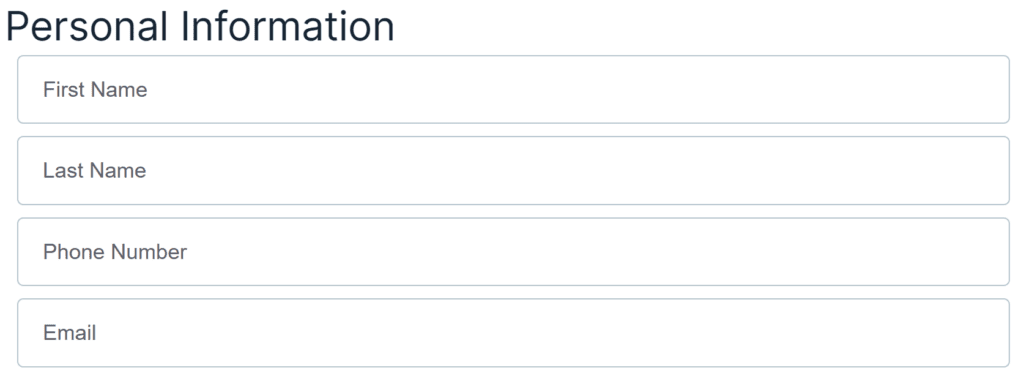Viewport: 1024px width, 384px height.
Task: Click the 'First Name' placeholder text
Action: (x=95, y=89)
